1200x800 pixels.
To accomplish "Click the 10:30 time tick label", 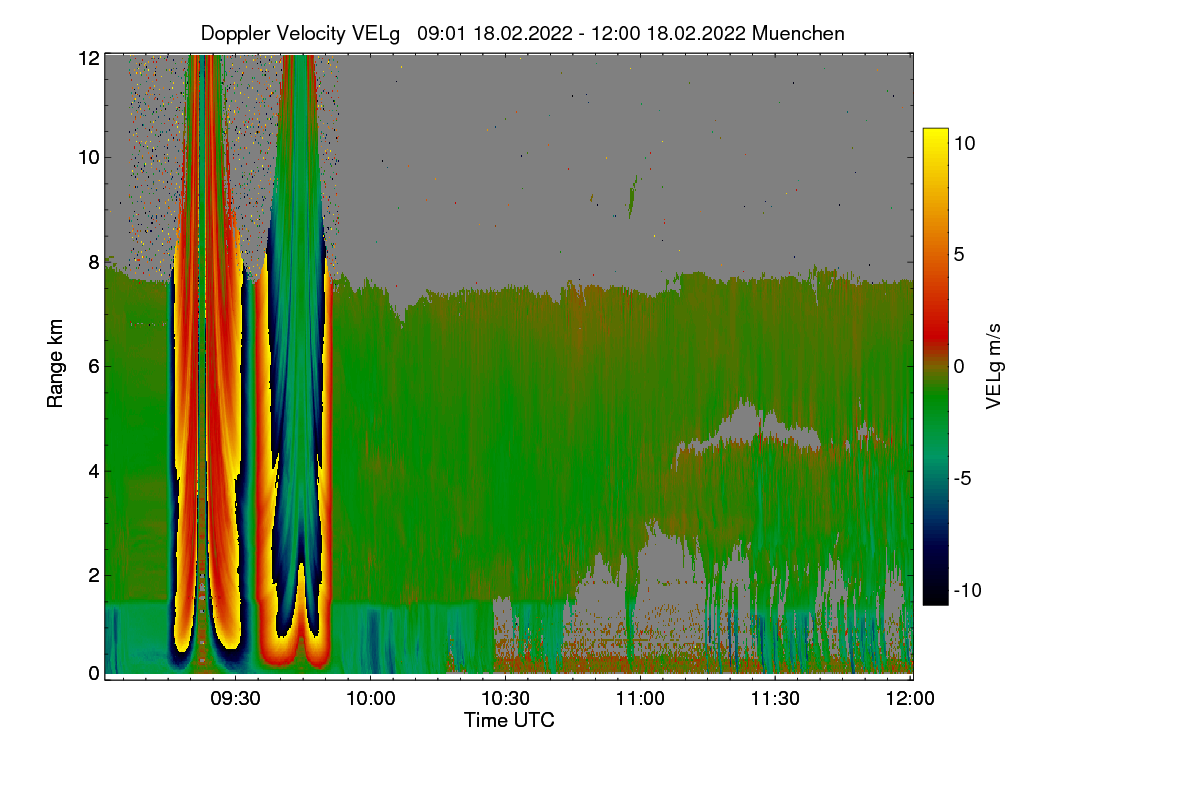I will point(505,697).
